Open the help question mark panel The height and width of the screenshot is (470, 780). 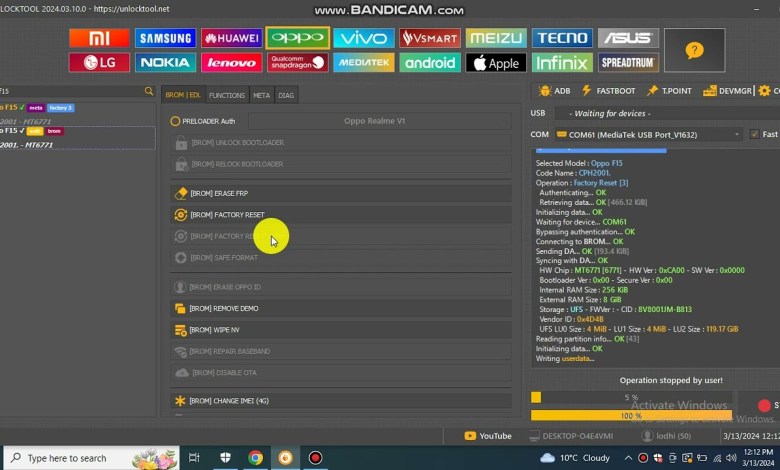694,50
